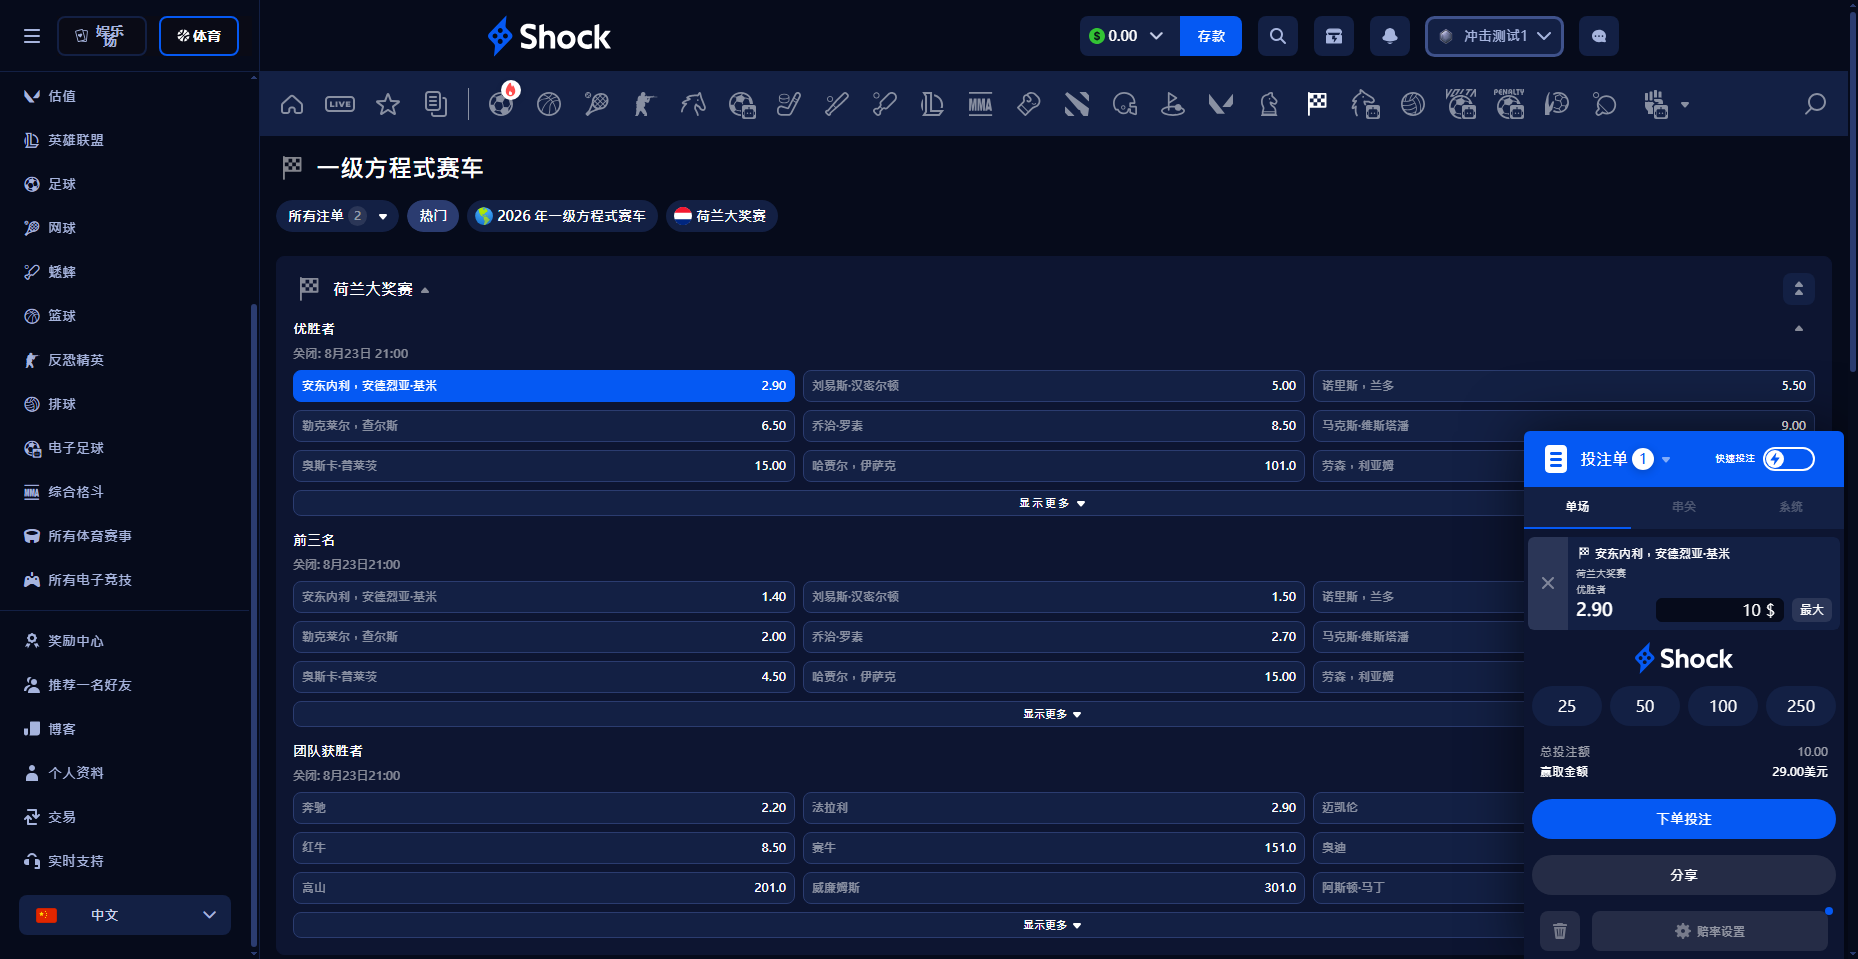
Task: Select the 荷兰大奖赛 filter chip
Action: (721, 216)
